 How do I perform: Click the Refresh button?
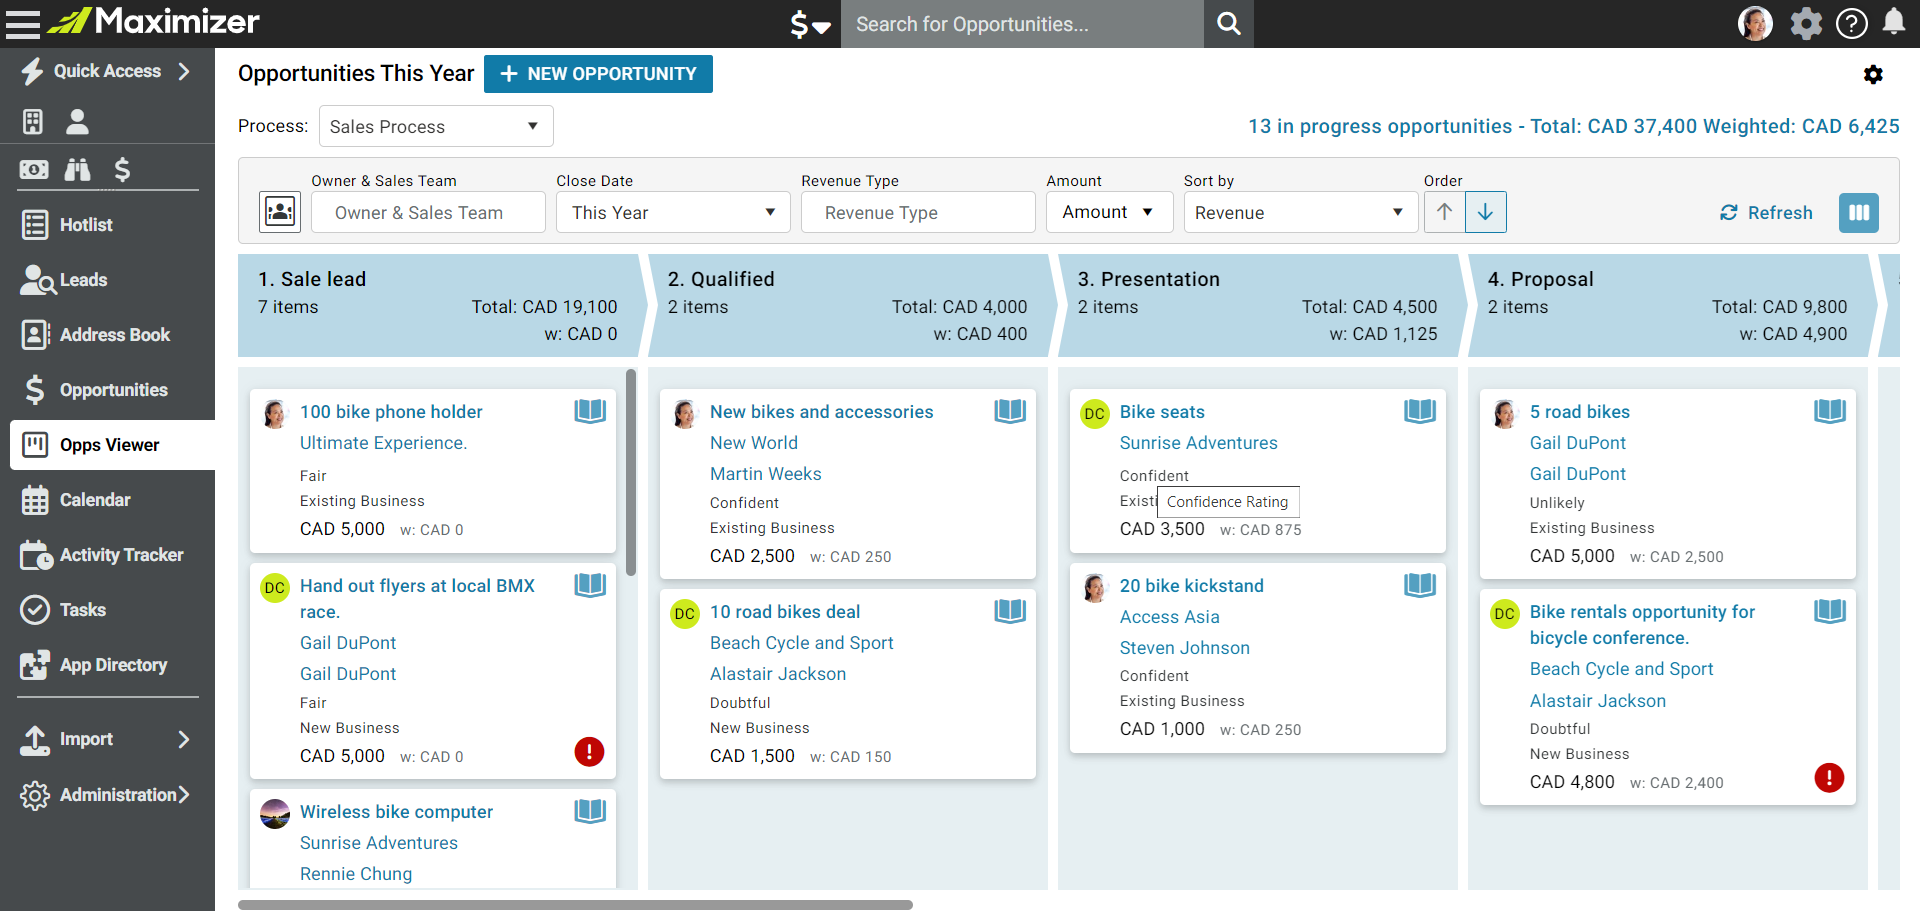(1766, 212)
